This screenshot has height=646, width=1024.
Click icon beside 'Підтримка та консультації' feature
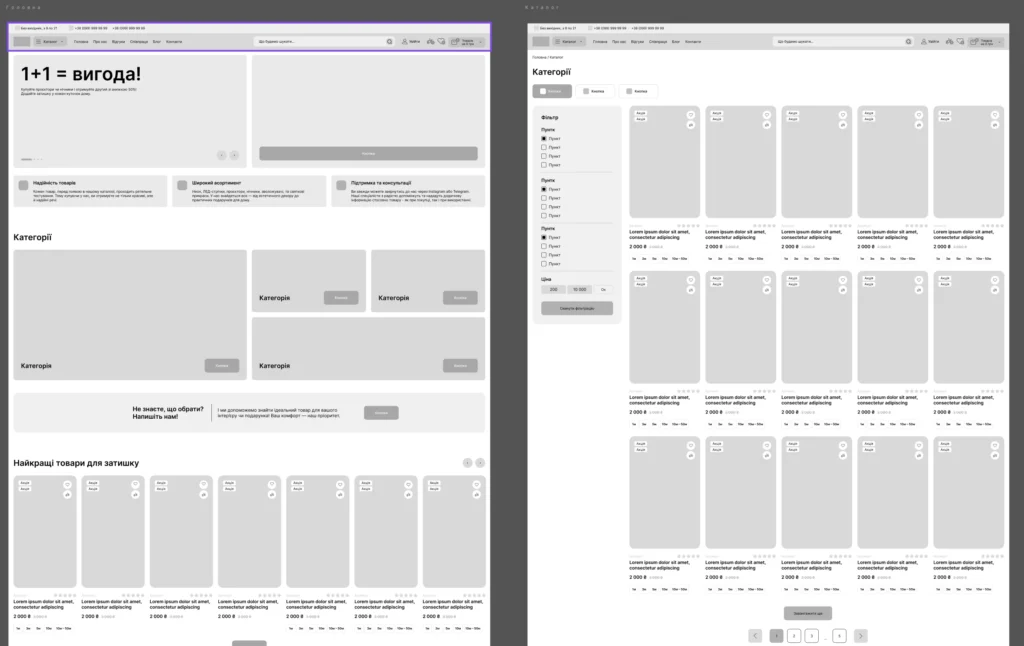click(x=341, y=186)
